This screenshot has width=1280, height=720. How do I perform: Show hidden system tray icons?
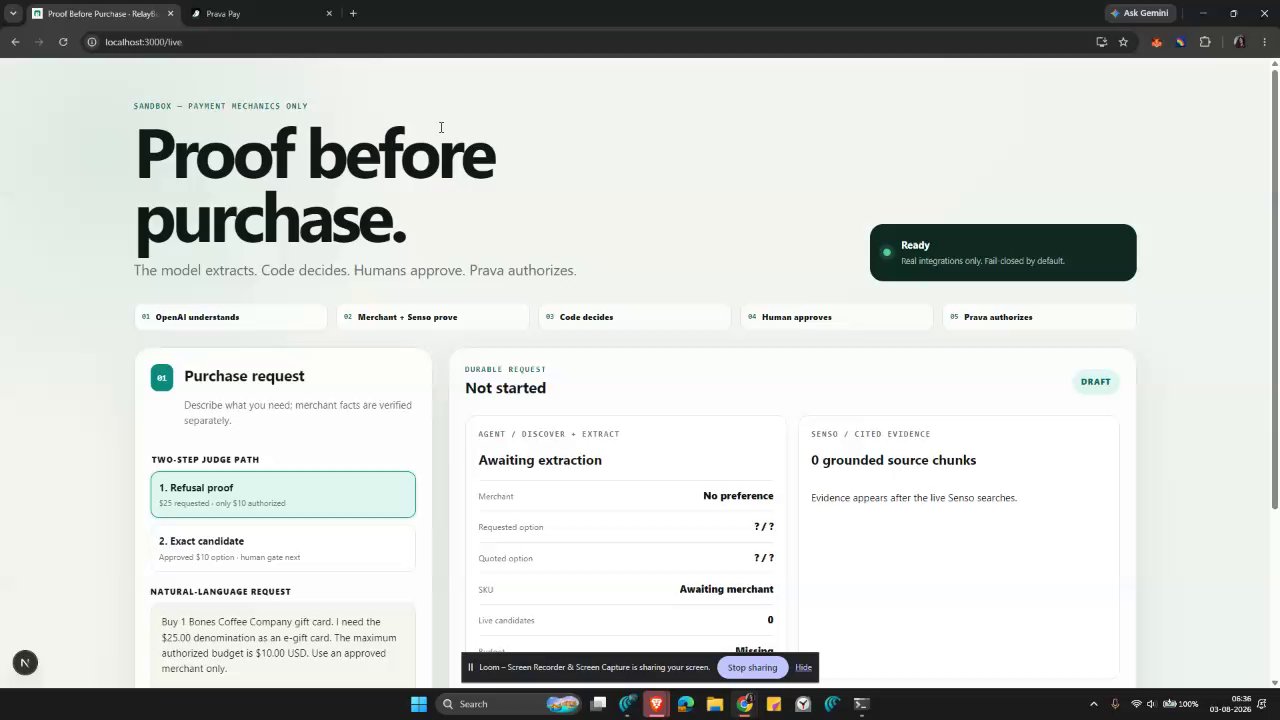coord(1093,704)
